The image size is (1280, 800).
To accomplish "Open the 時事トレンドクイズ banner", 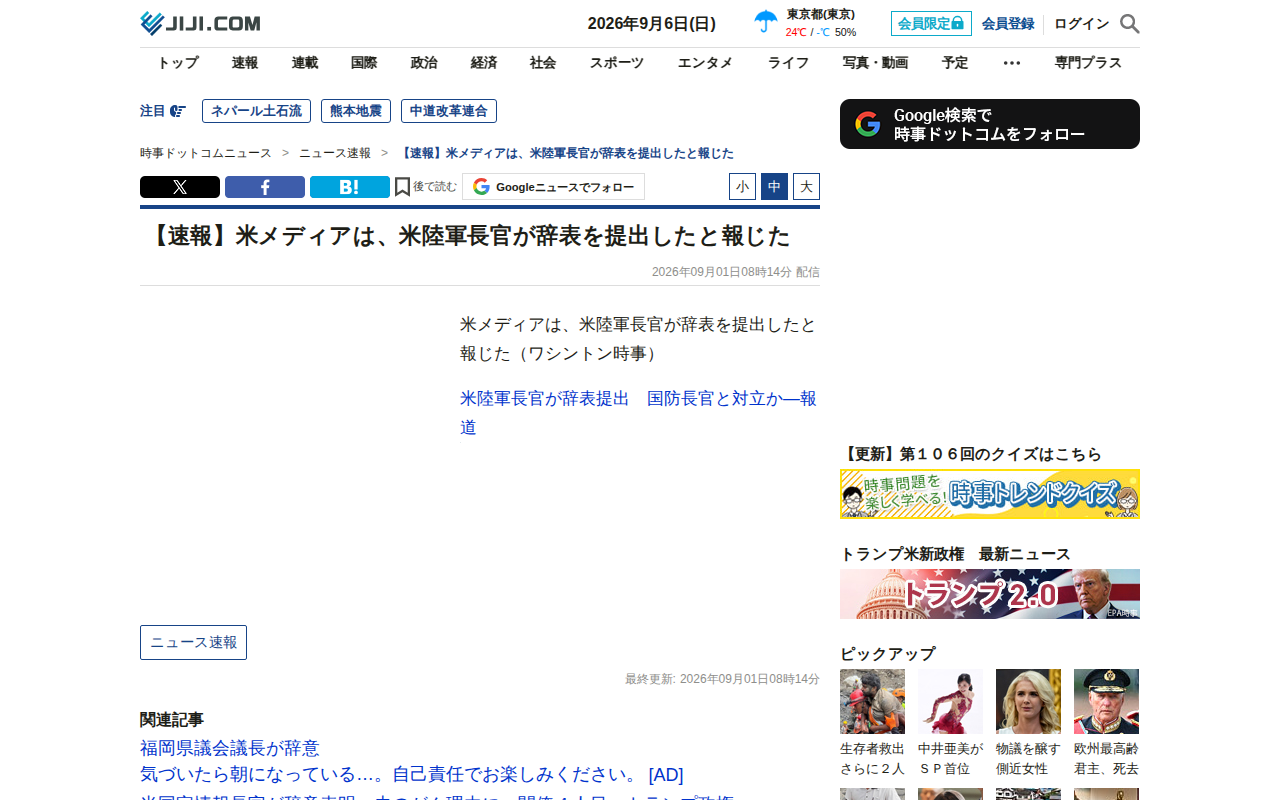I will pos(990,494).
